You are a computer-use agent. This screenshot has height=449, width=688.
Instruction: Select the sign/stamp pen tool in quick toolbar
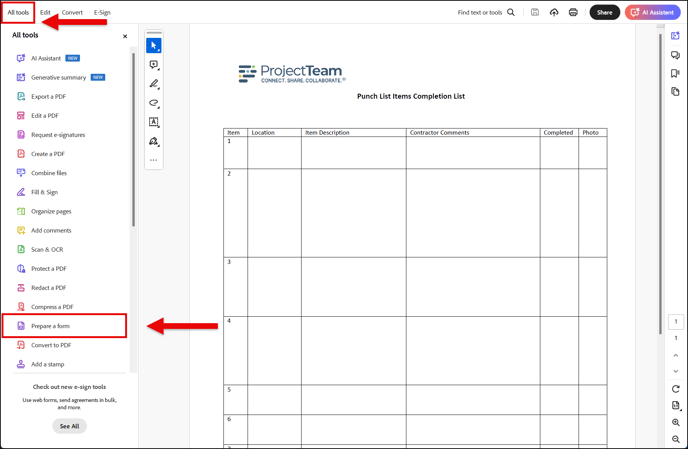[154, 141]
